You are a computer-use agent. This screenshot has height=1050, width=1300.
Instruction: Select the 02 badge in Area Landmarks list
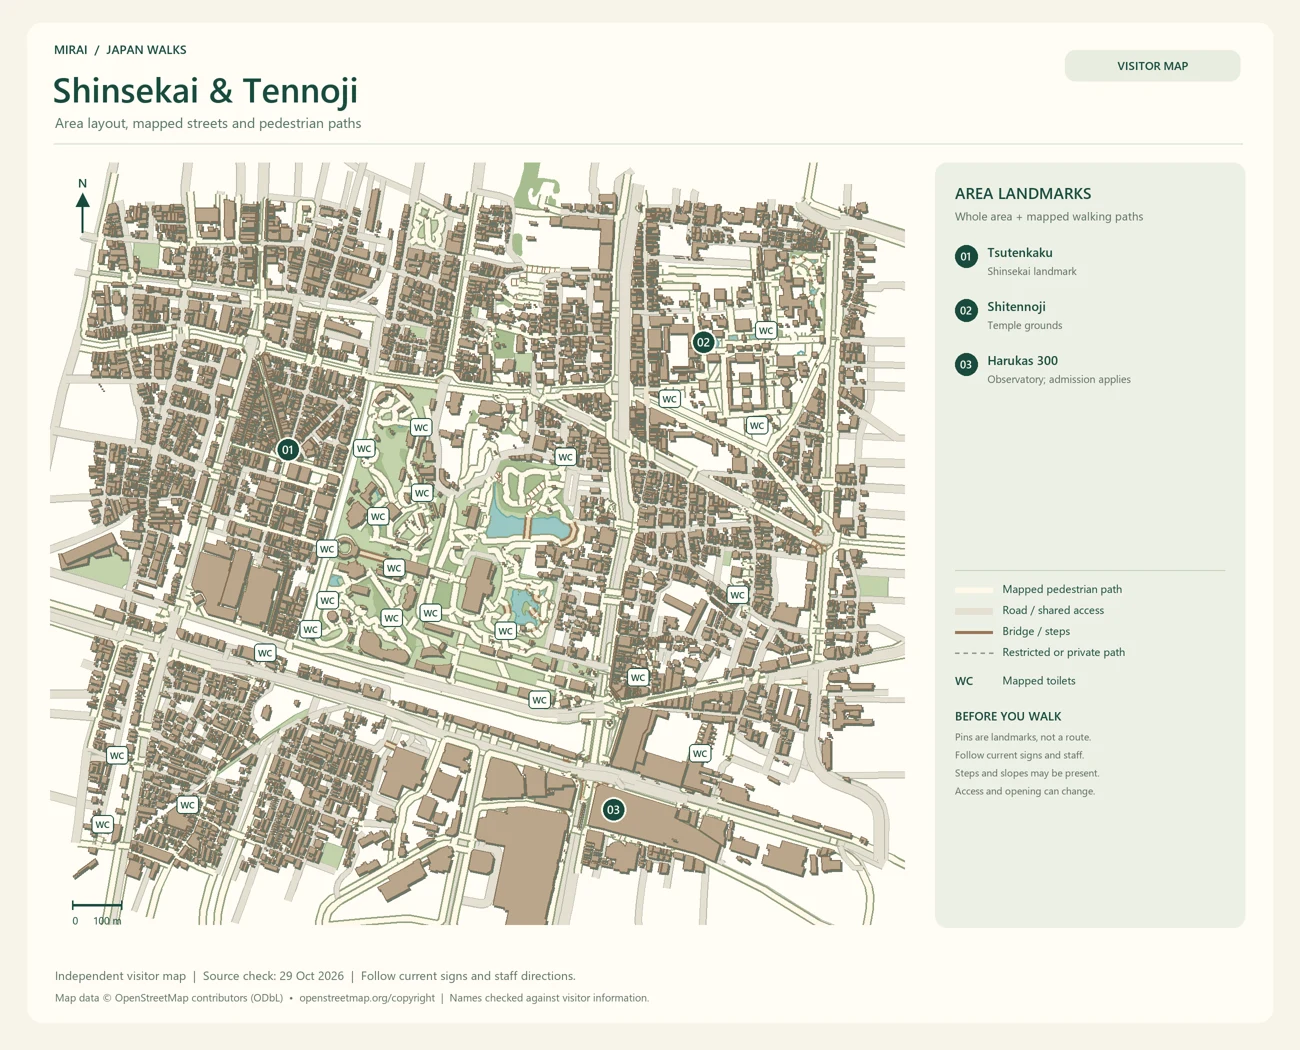pos(966,311)
